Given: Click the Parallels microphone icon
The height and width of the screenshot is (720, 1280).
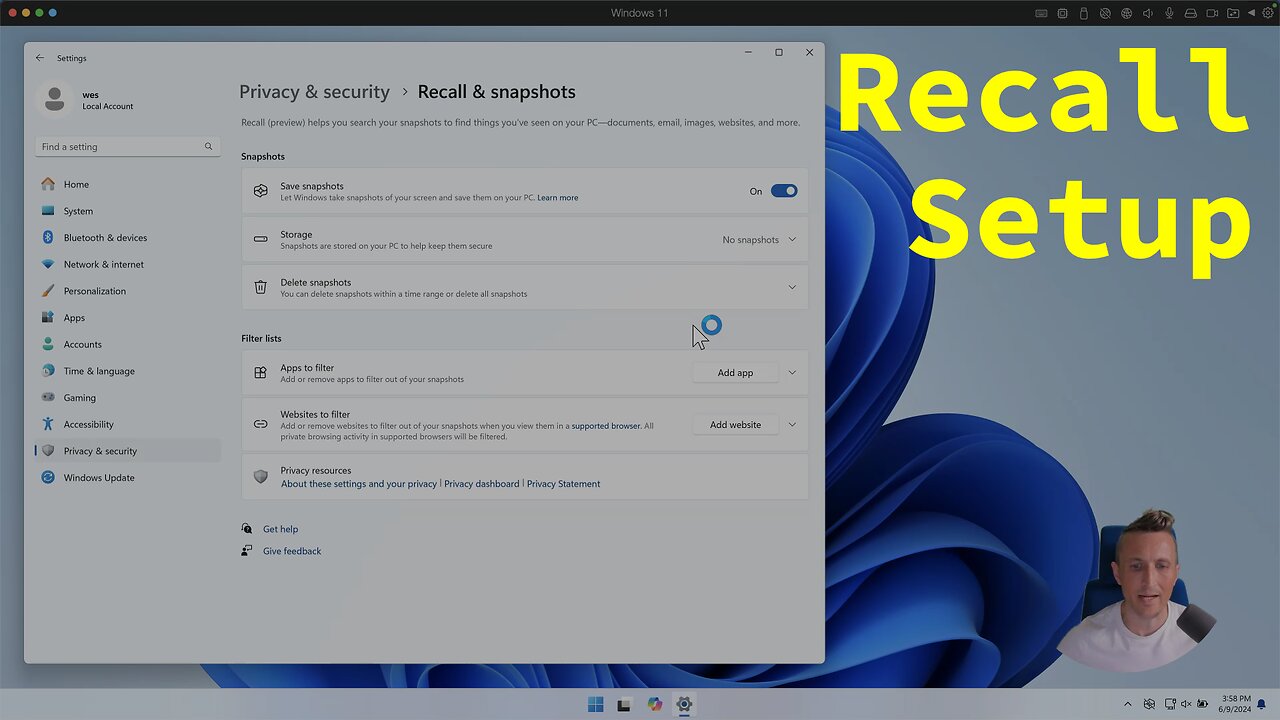Looking at the screenshot, I should (x=1169, y=13).
